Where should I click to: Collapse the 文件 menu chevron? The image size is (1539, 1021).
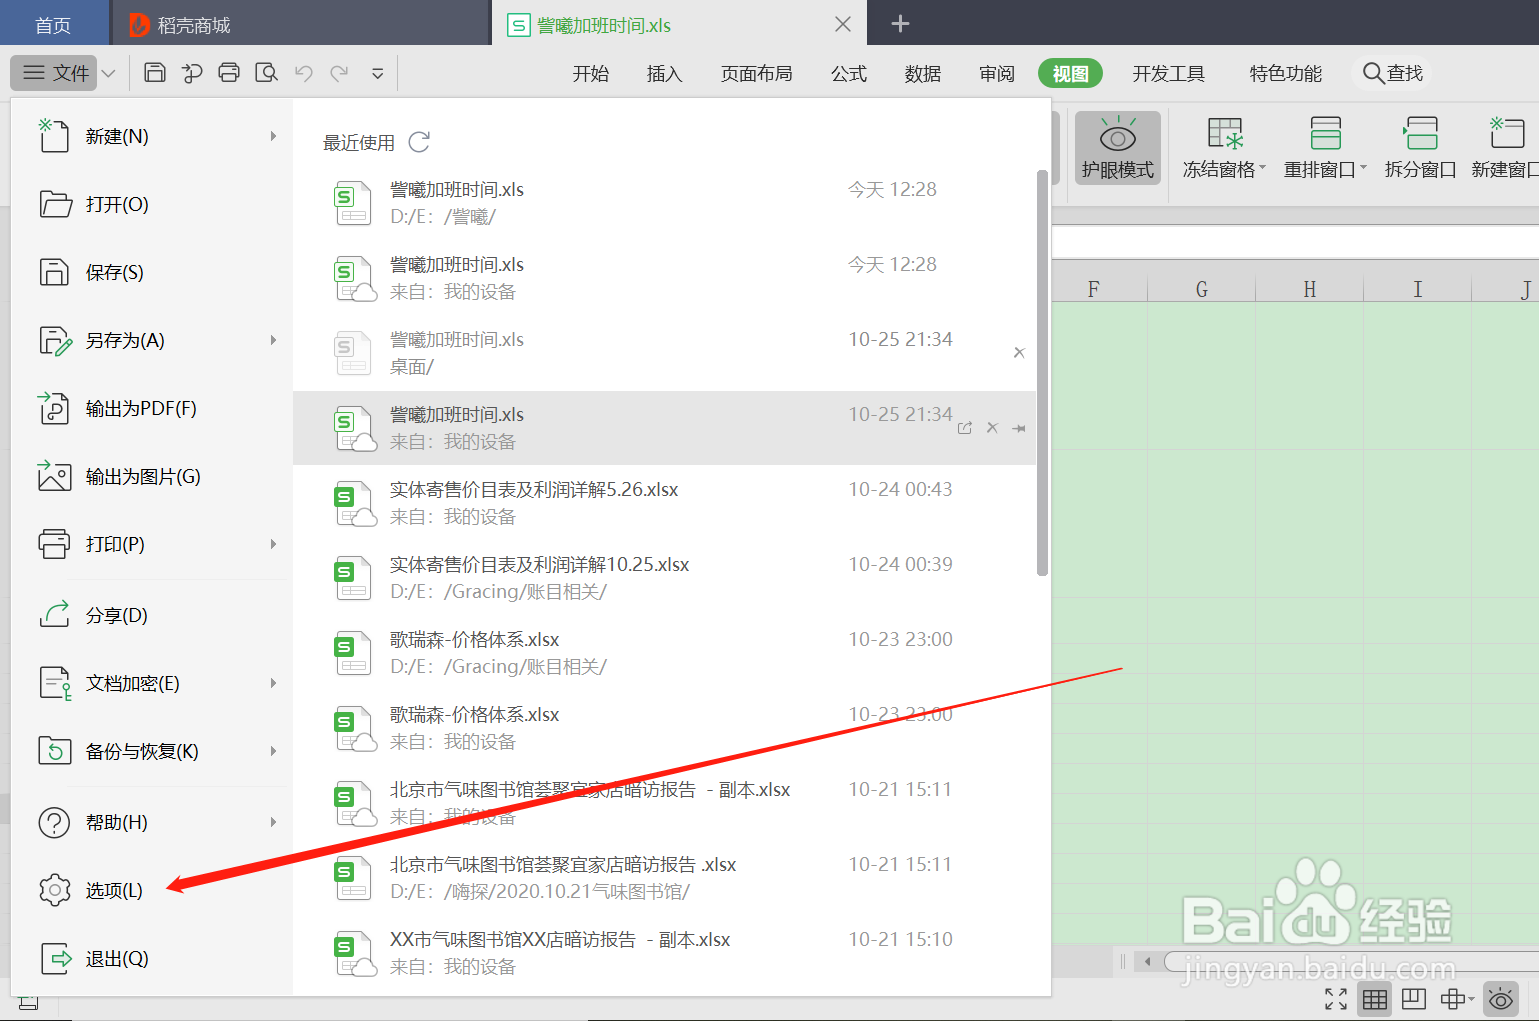pos(108,72)
